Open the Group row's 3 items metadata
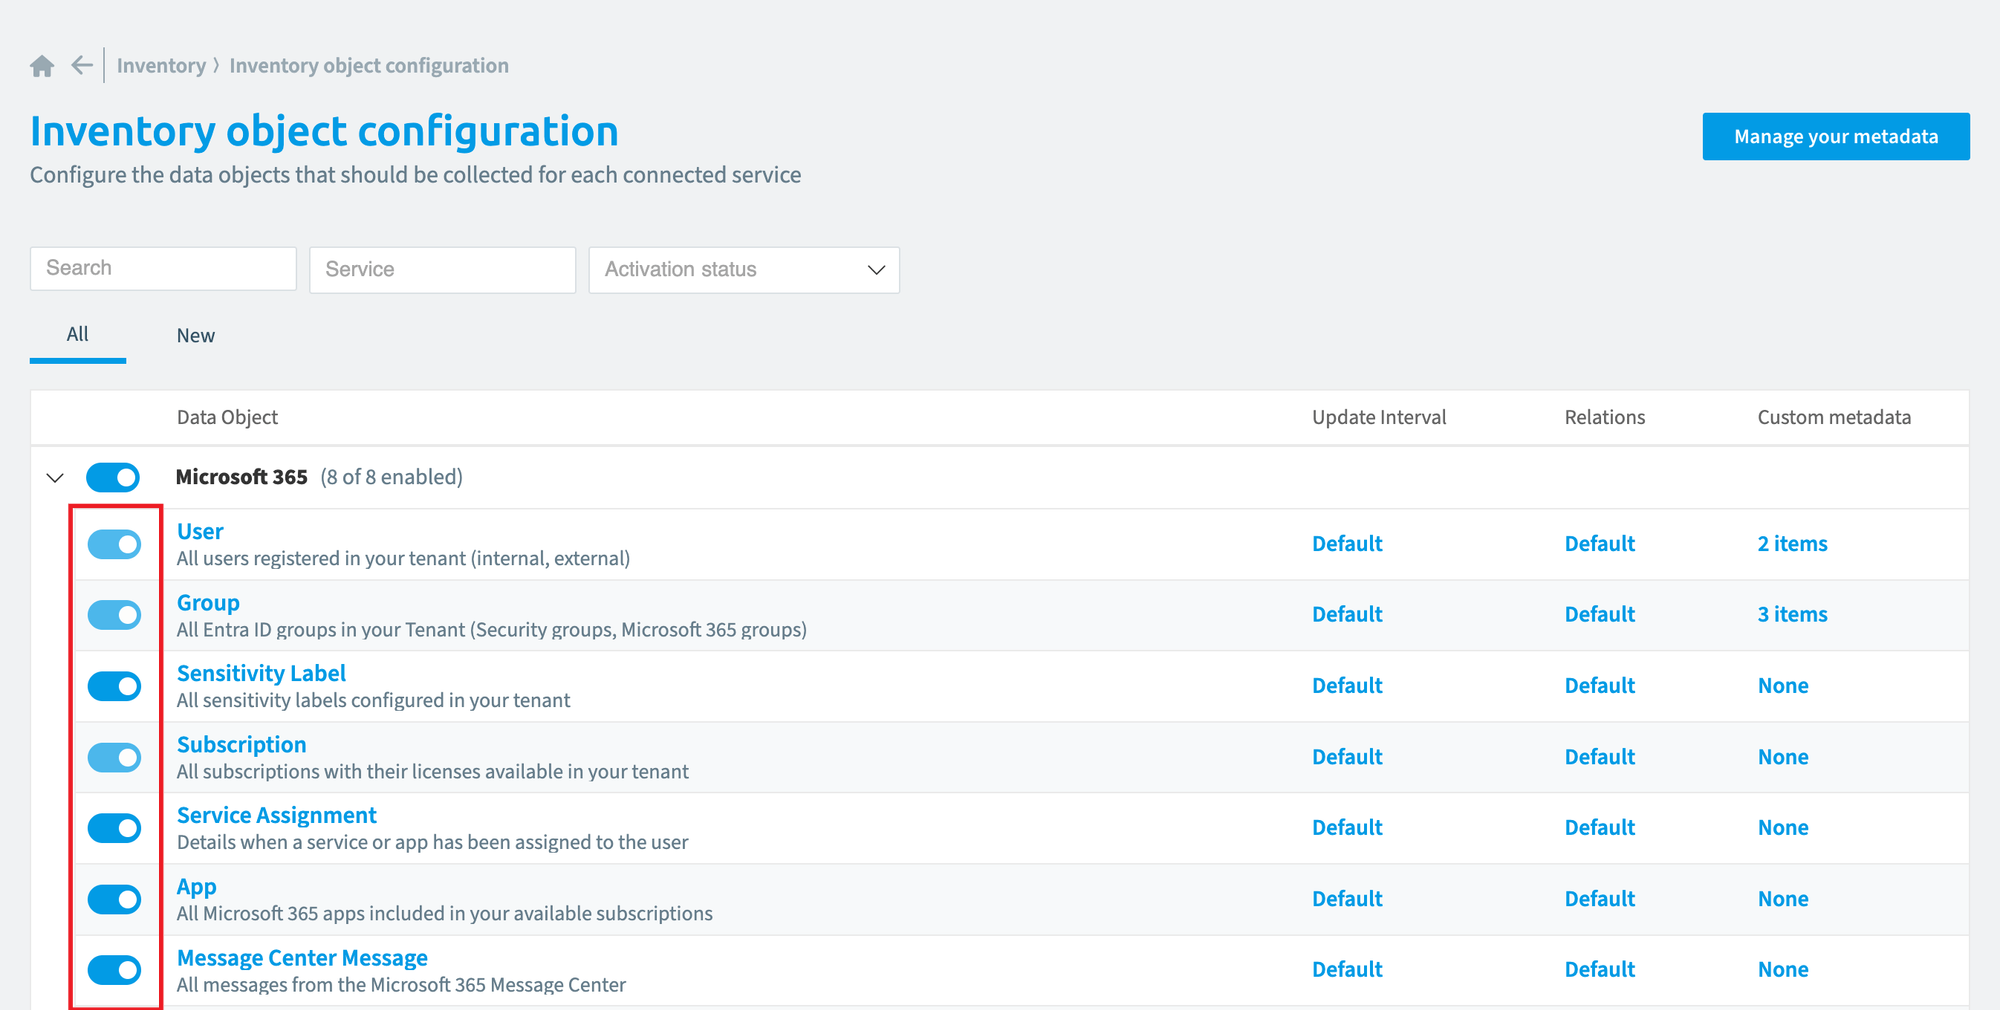The height and width of the screenshot is (1010, 2000). 1792,615
